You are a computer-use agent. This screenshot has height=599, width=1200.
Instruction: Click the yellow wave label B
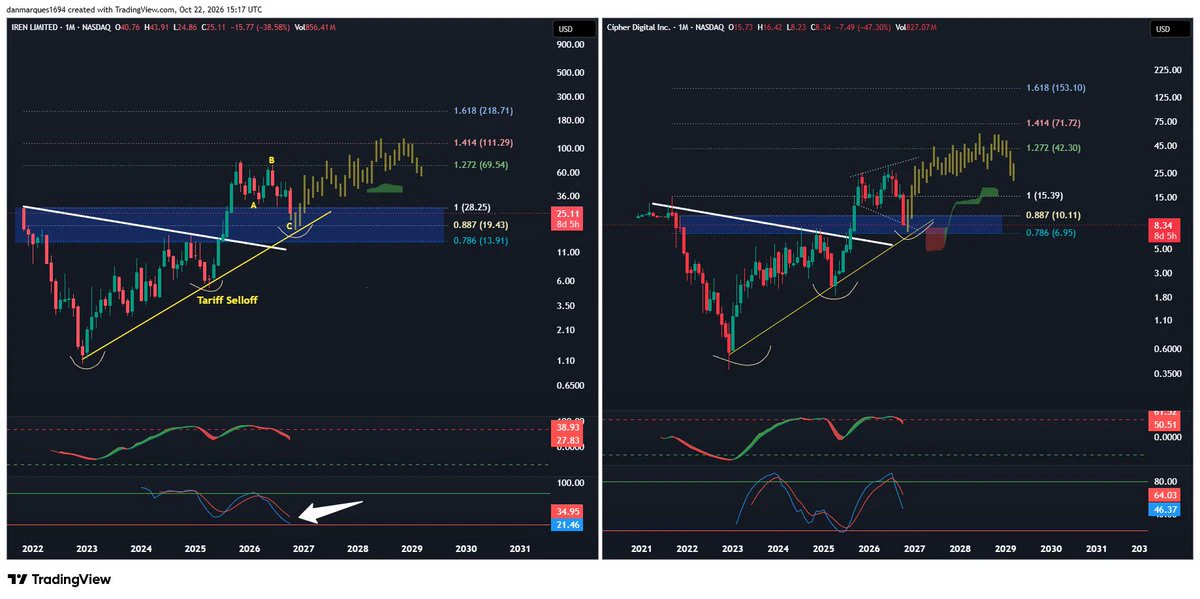coord(271,160)
